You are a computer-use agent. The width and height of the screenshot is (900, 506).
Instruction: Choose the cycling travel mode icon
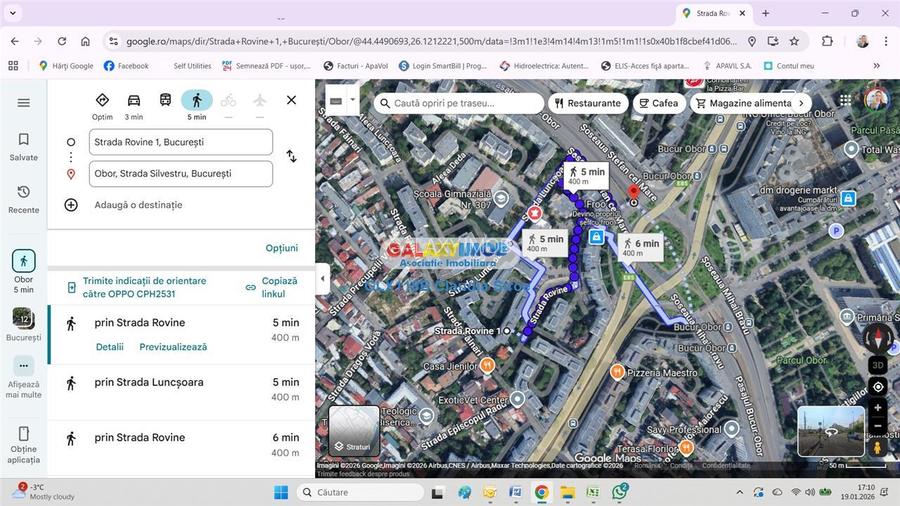(228, 100)
